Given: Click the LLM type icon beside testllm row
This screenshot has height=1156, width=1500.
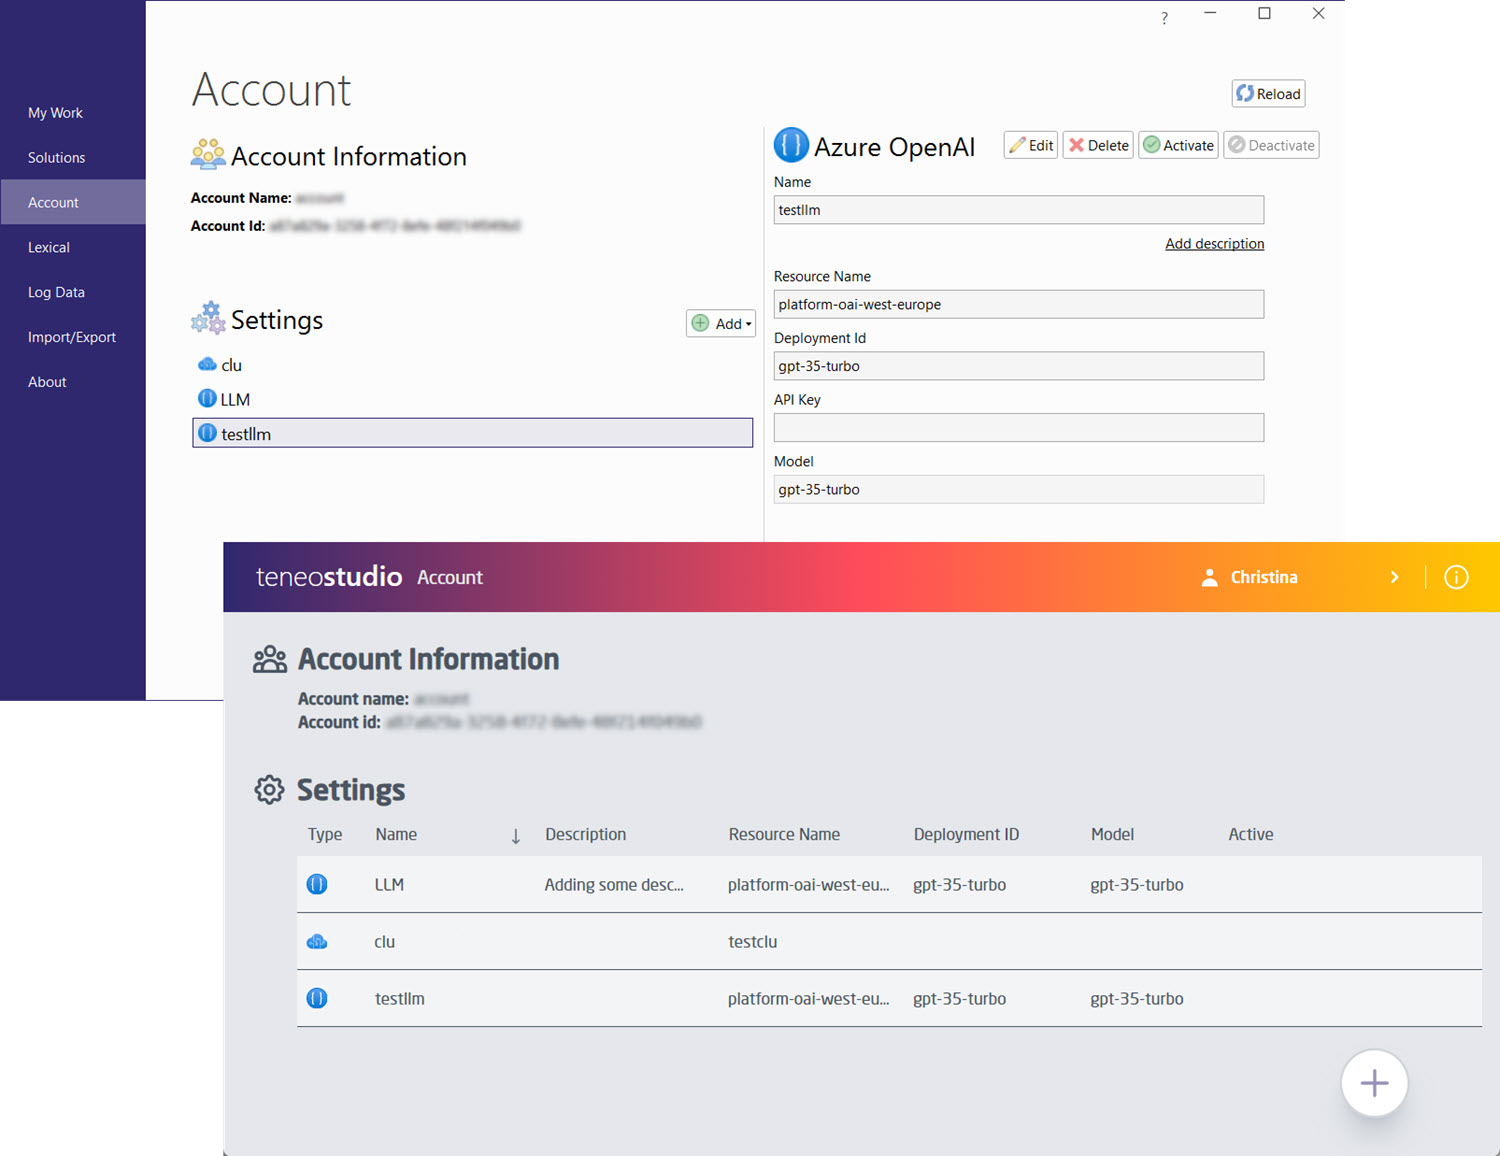Looking at the screenshot, I should [x=317, y=998].
